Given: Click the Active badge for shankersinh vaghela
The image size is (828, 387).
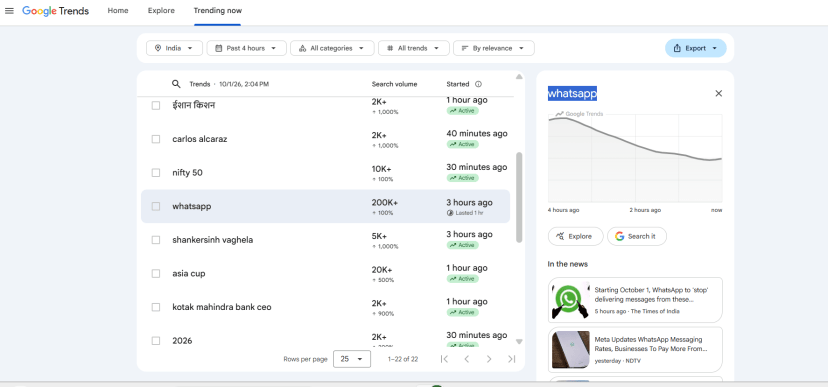Looking at the screenshot, I should [x=463, y=245].
